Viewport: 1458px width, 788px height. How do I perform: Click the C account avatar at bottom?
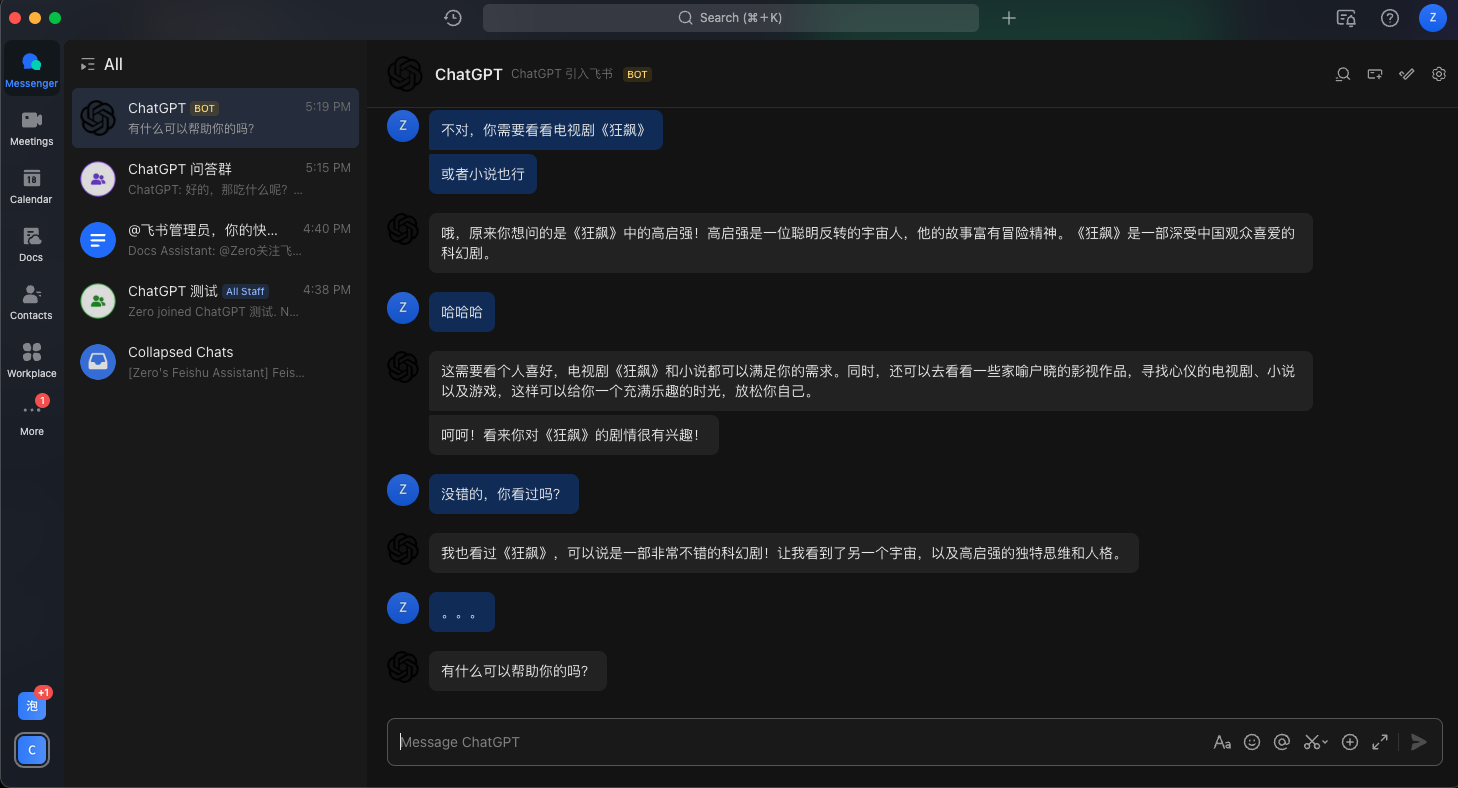point(32,750)
